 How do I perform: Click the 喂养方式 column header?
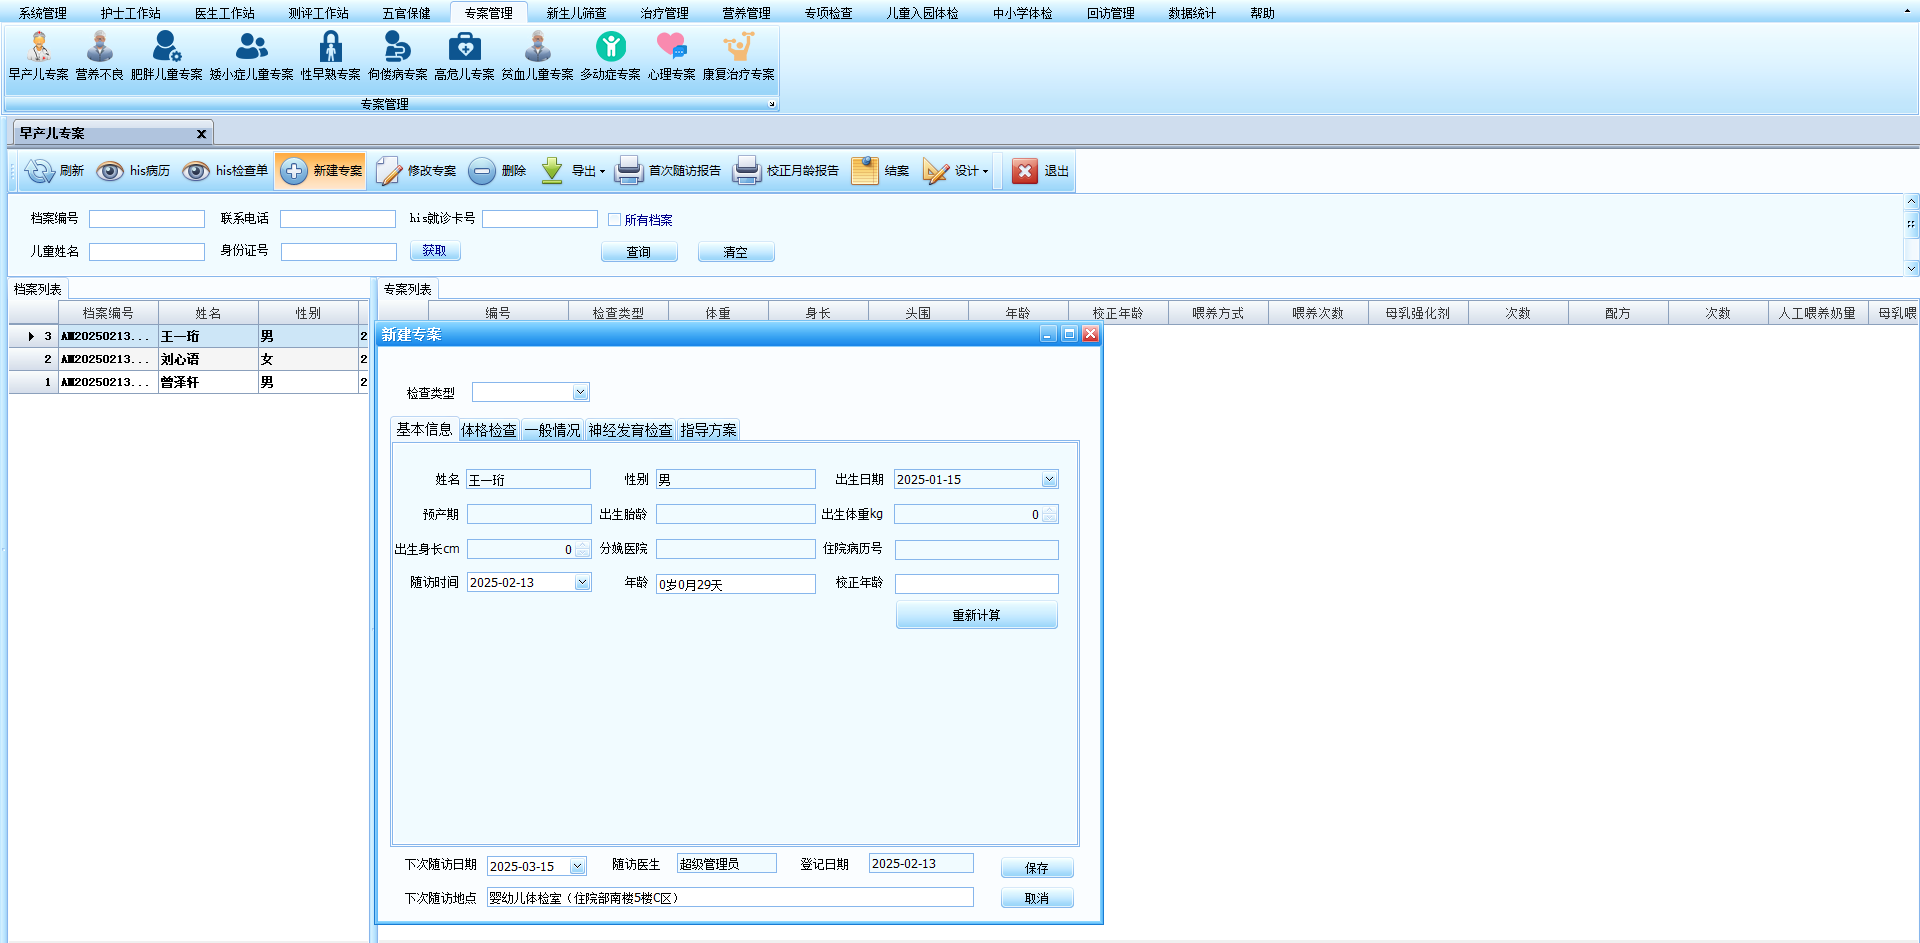pyautogui.click(x=1218, y=313)
